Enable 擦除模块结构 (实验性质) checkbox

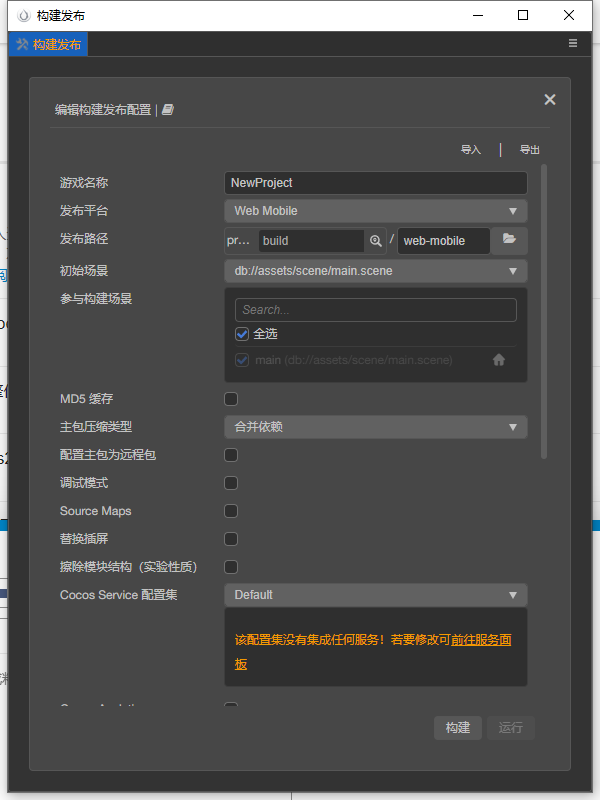pyautogui.click(x=231, y=567)
